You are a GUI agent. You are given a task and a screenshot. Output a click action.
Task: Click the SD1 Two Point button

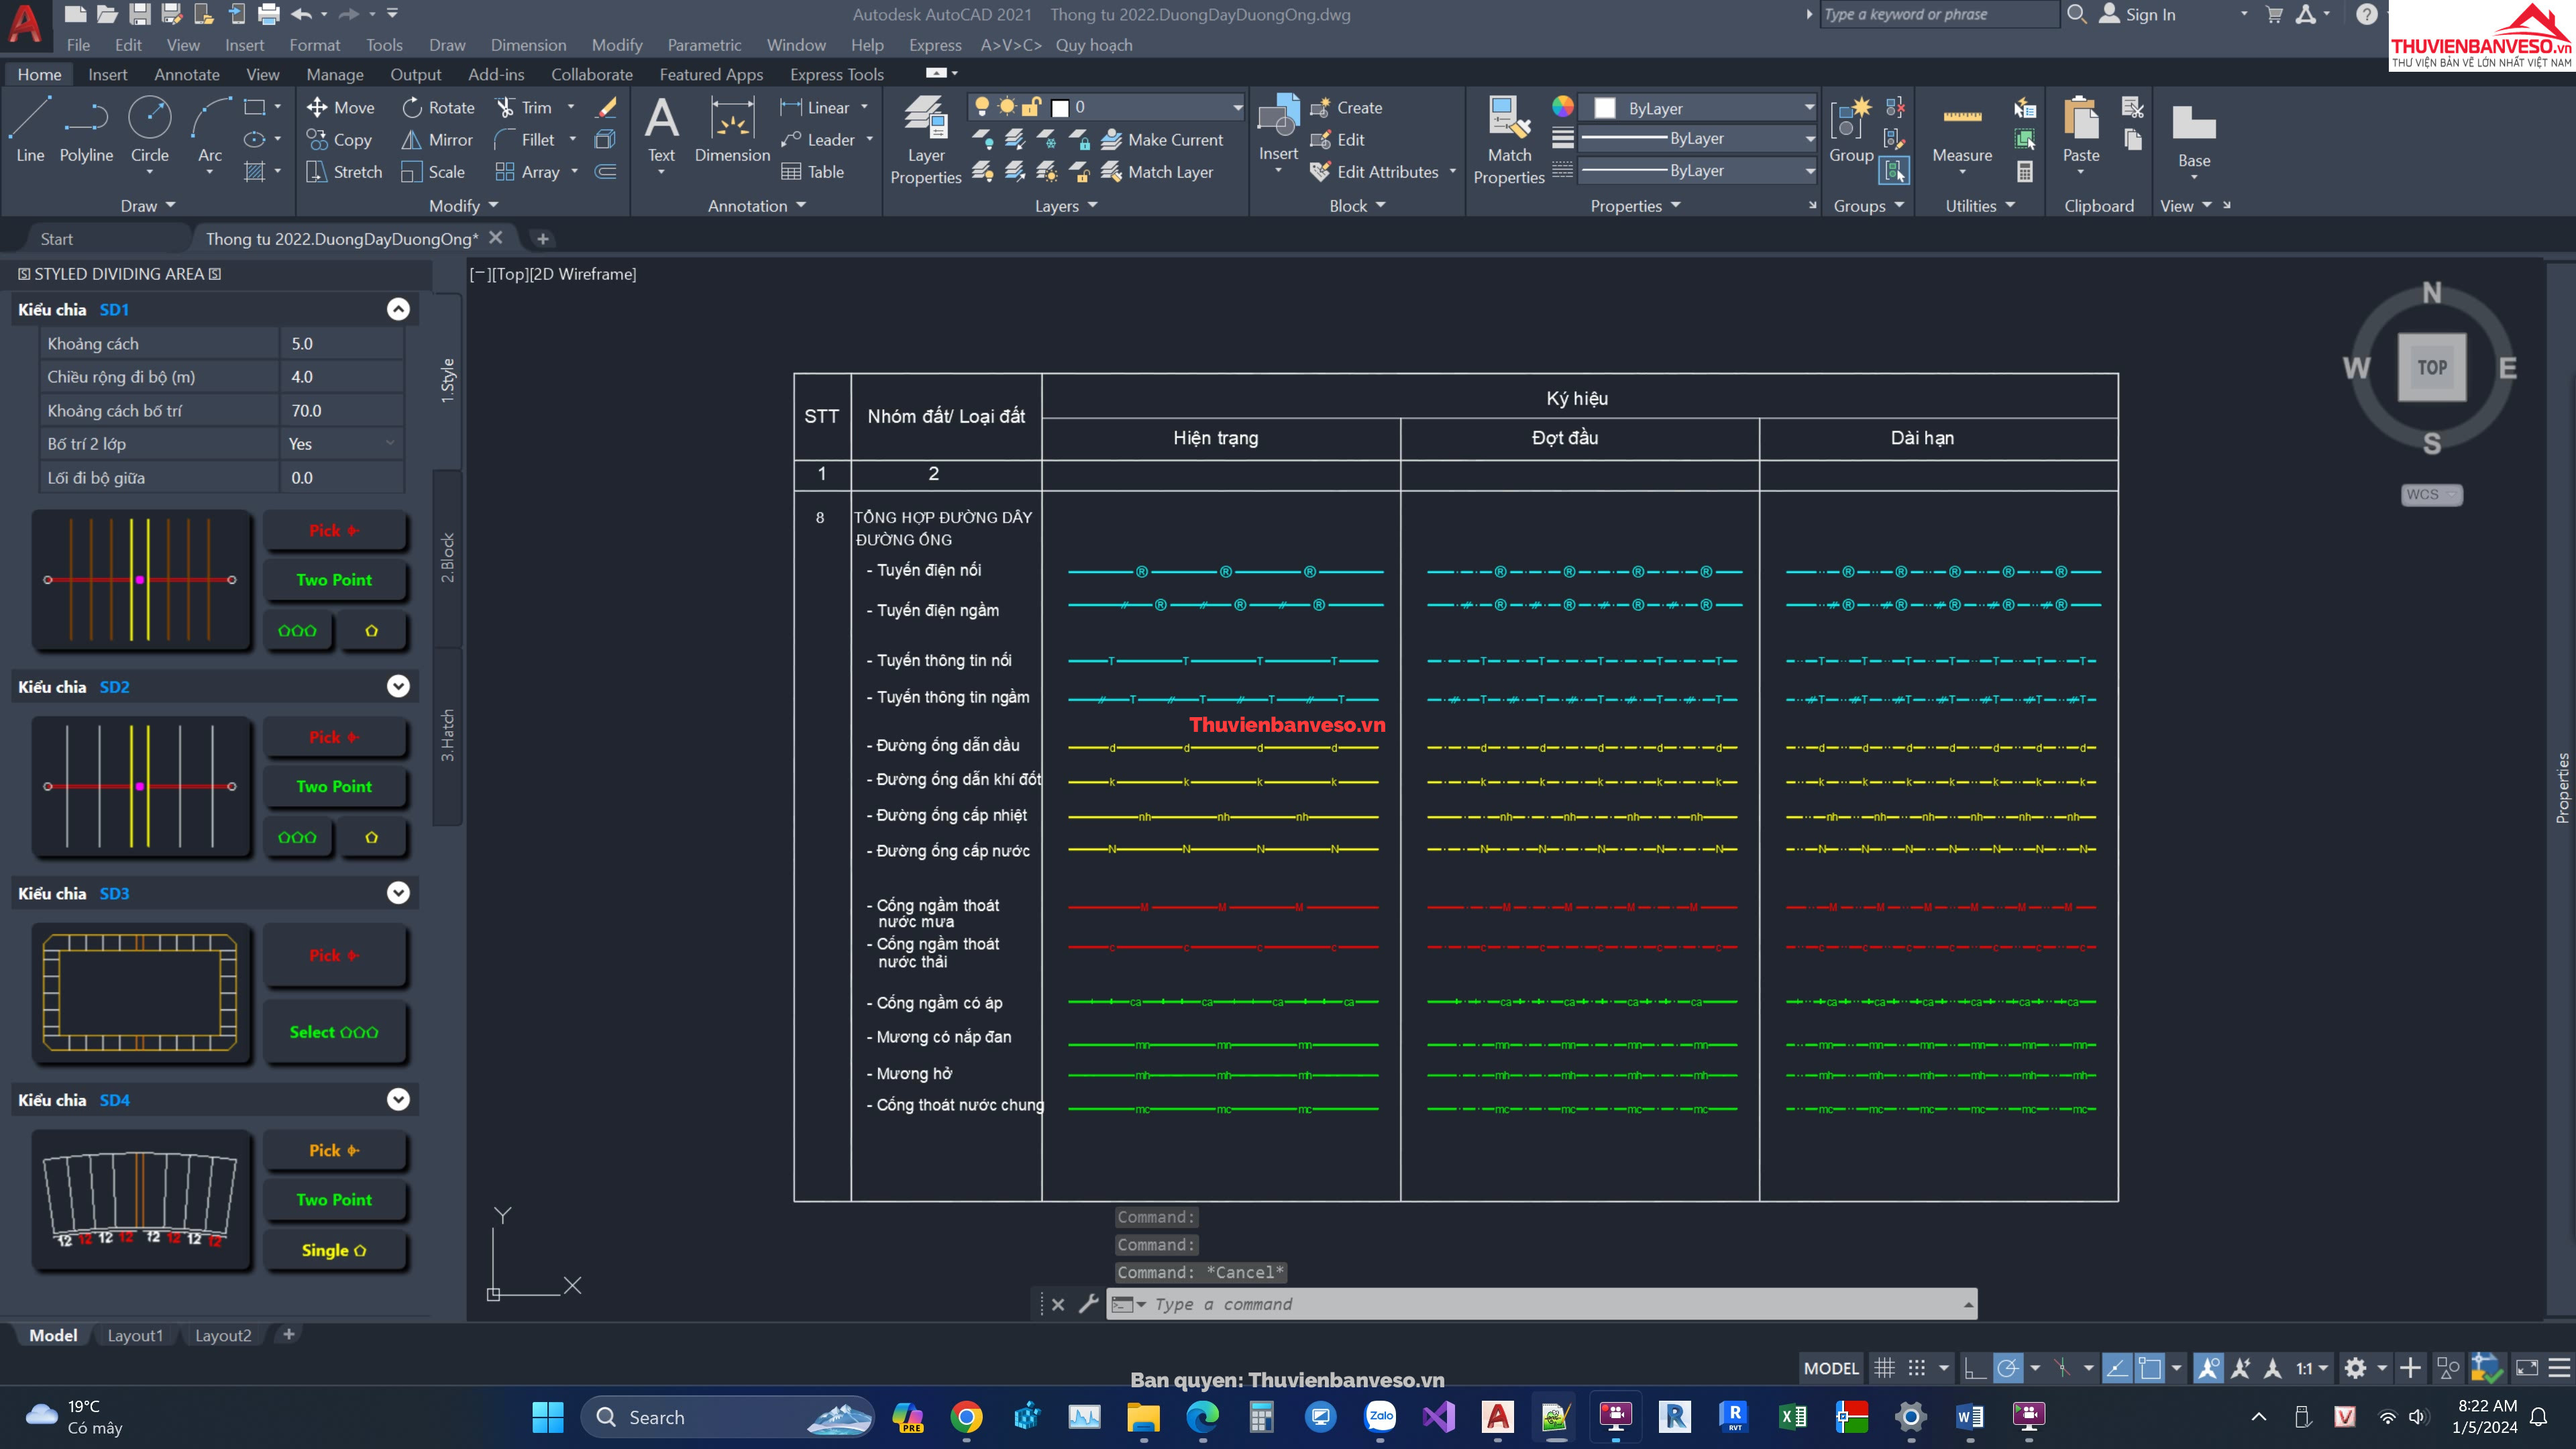tap(334, 580)
